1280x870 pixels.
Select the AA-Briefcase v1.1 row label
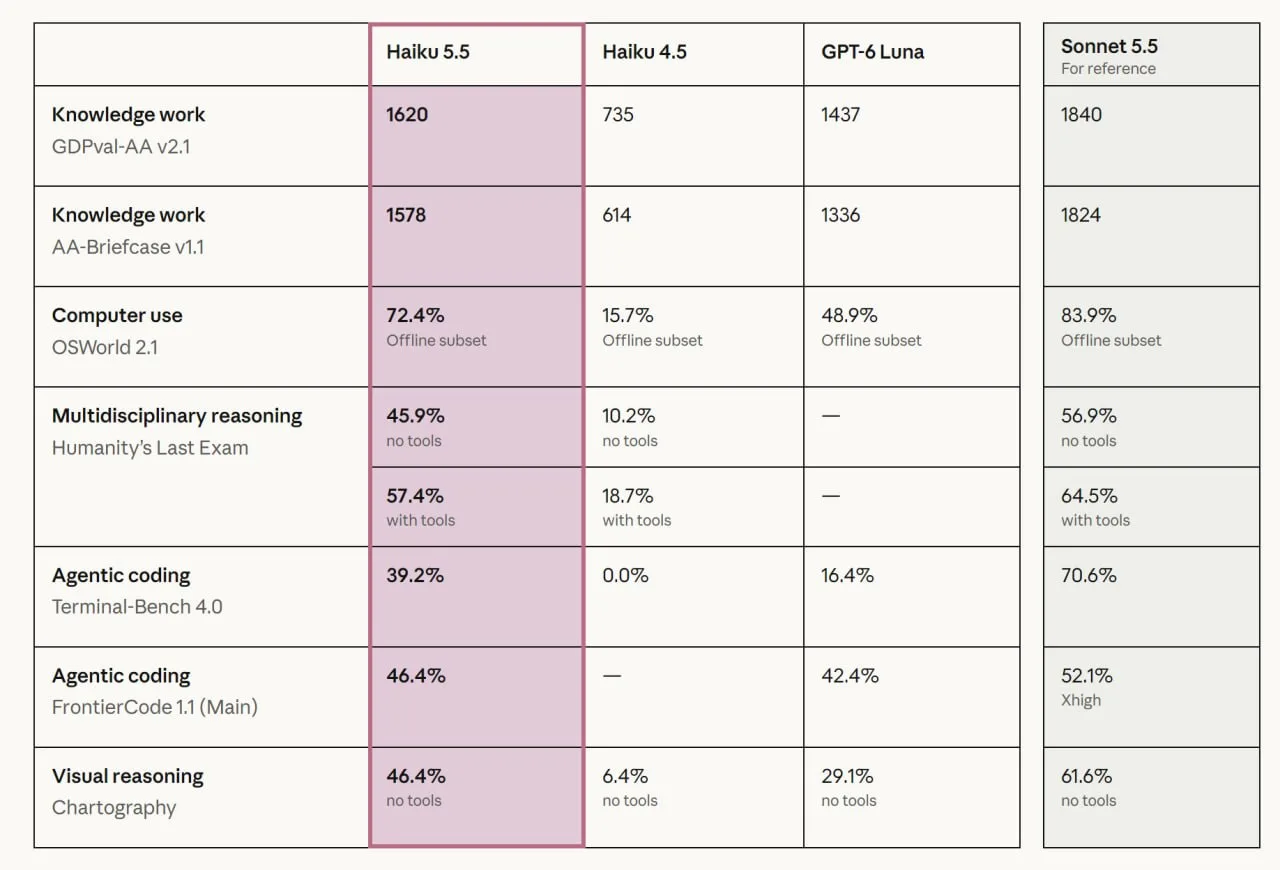point(128,247)
